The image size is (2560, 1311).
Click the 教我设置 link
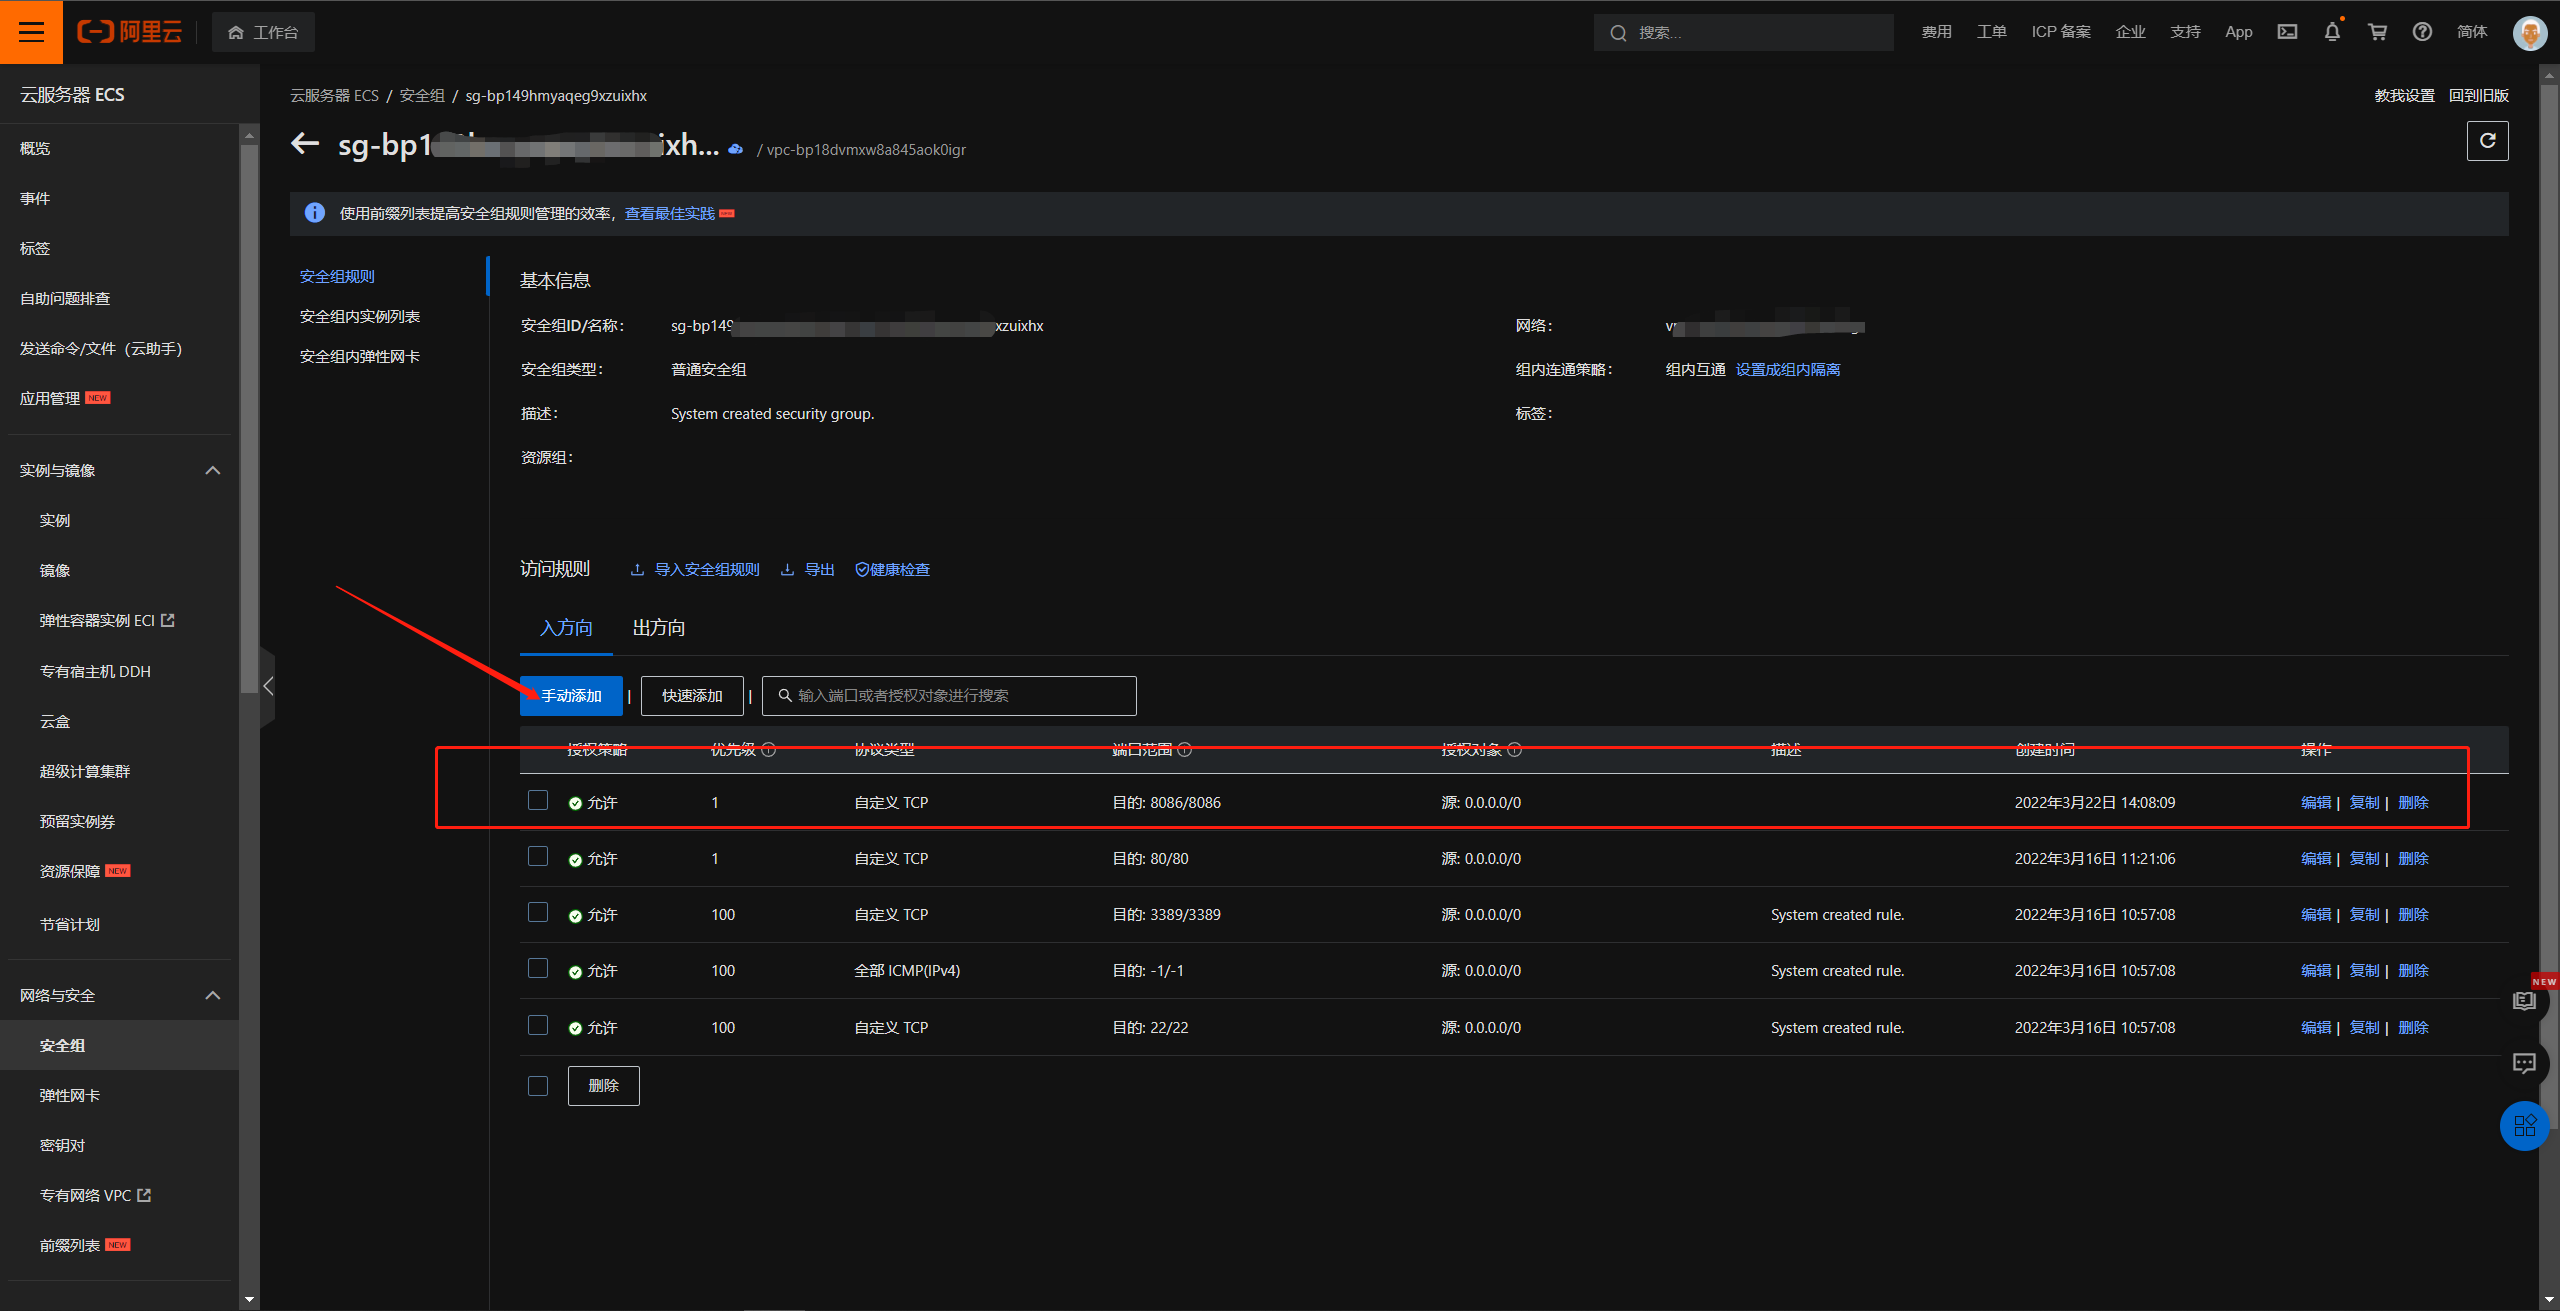(x=2405, y=96)
